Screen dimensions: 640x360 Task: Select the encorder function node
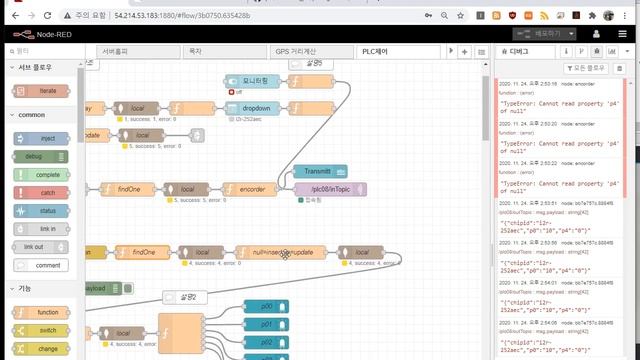249,189
